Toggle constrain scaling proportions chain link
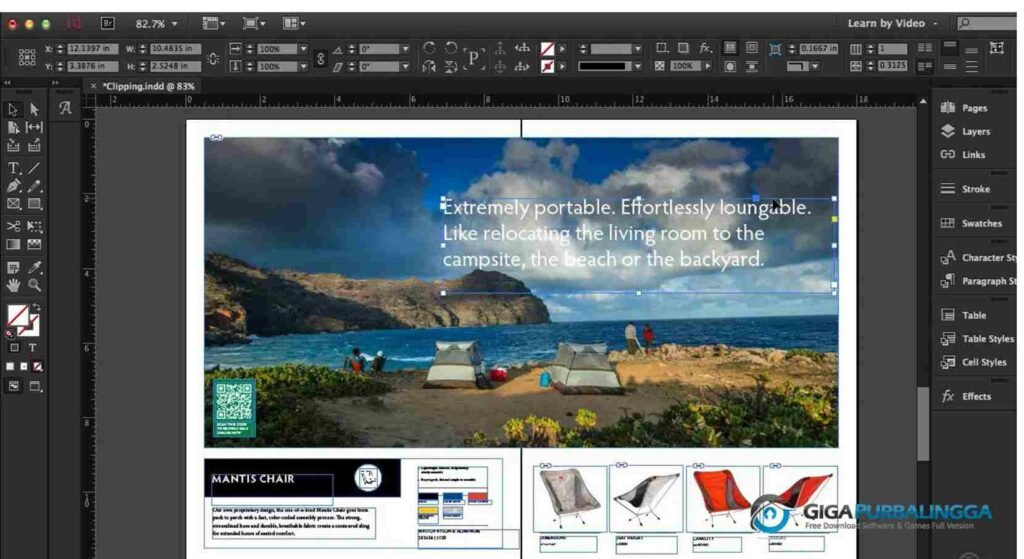 coord(320,58)
